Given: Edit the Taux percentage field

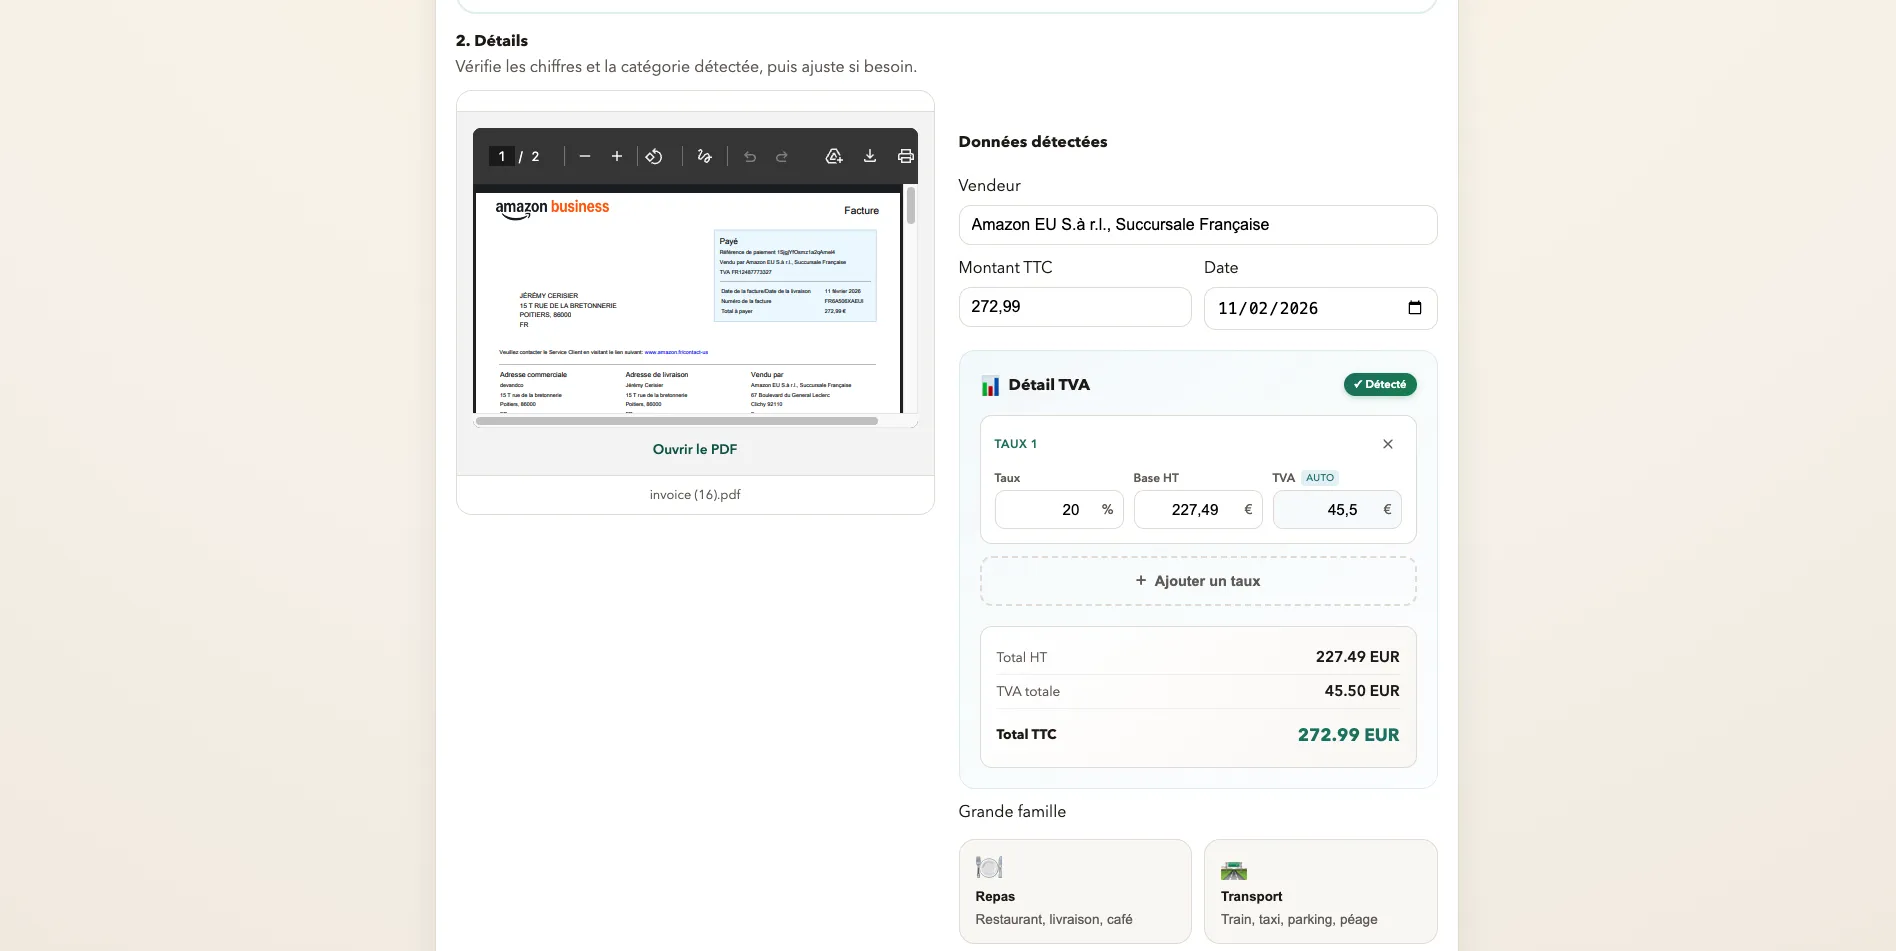Looking at the screenshot, I should pyautogui.click(x=1048, y=510).
